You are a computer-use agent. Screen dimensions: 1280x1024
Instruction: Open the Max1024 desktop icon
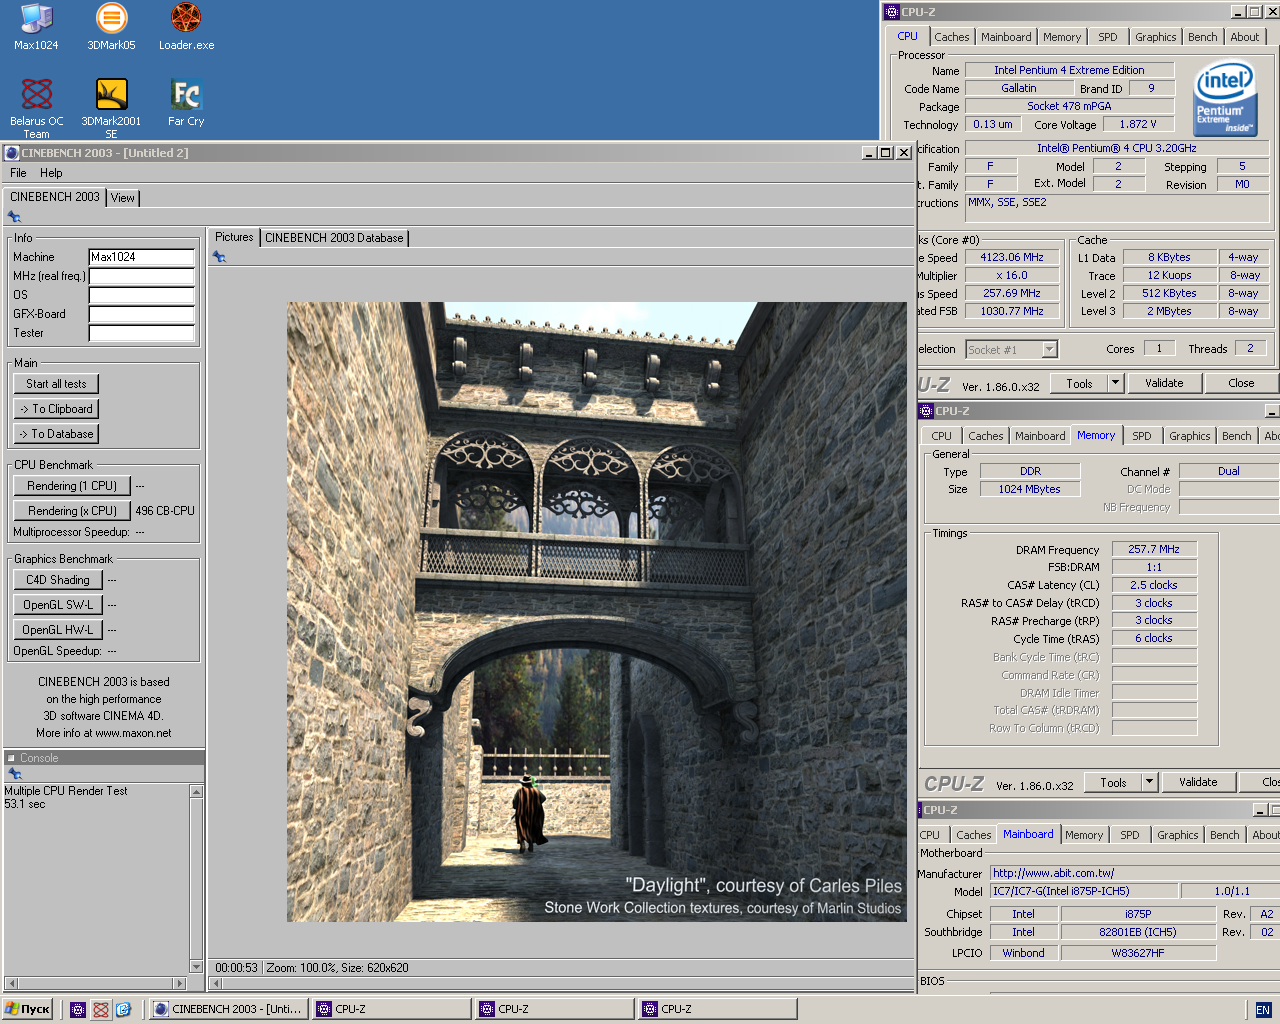point(37,28)
